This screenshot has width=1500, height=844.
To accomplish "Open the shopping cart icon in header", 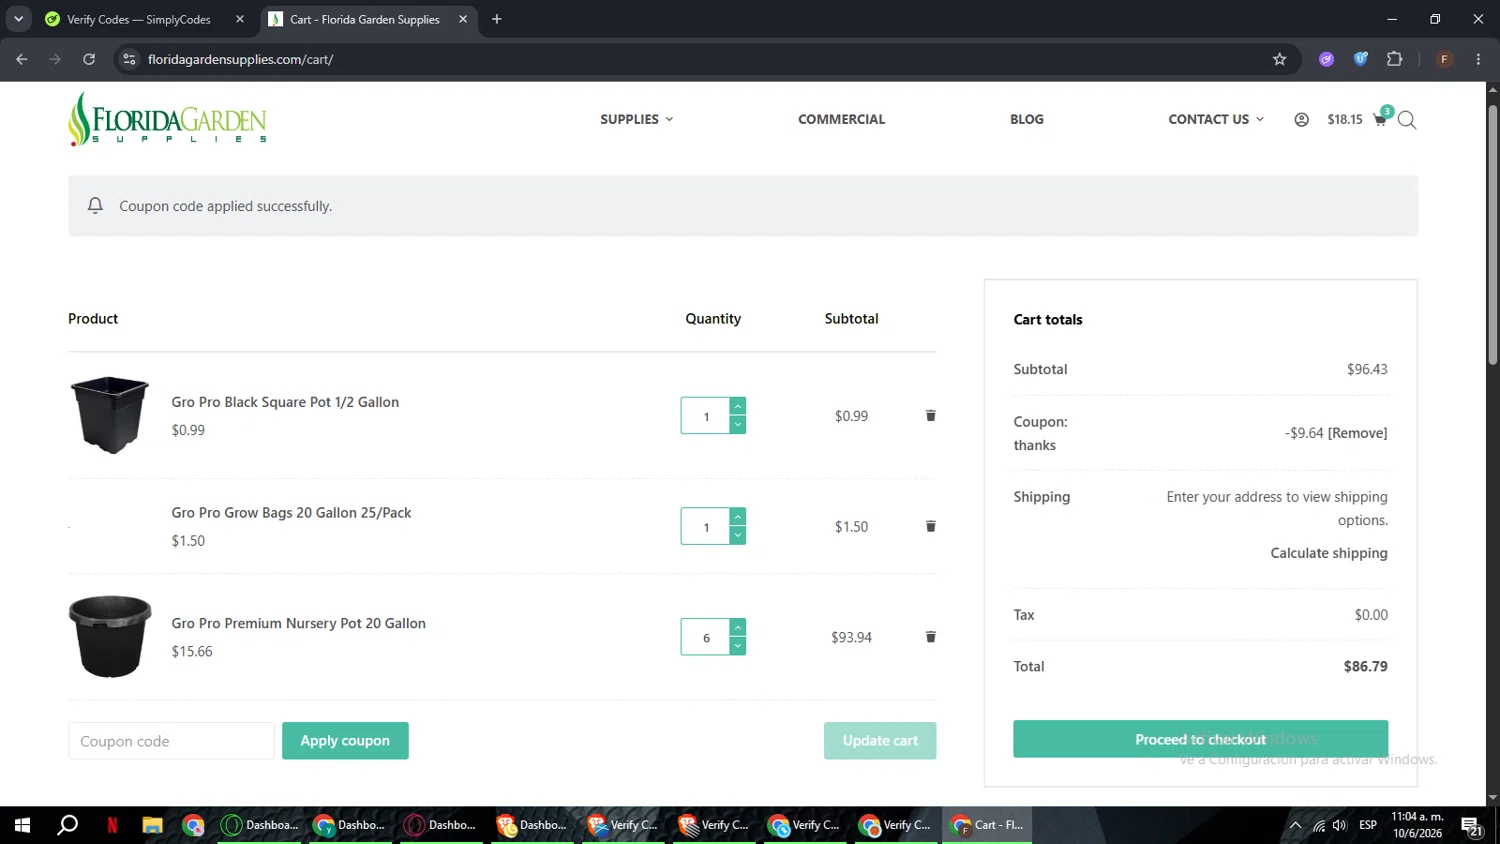I will pyautogui.click(x=1380, y=119).
